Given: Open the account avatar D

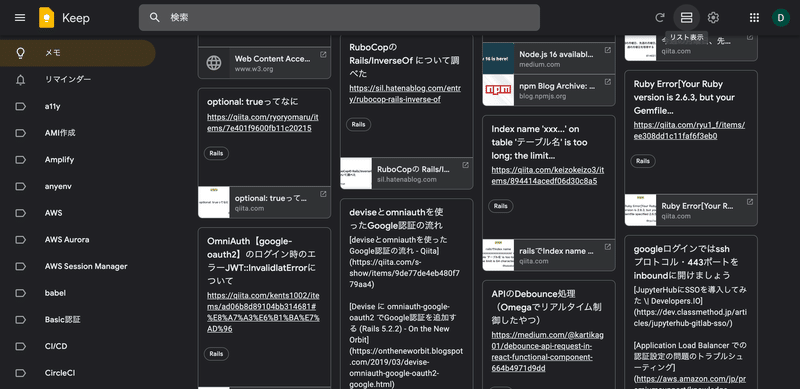Looking at the screenshot, I should (781, 18).
